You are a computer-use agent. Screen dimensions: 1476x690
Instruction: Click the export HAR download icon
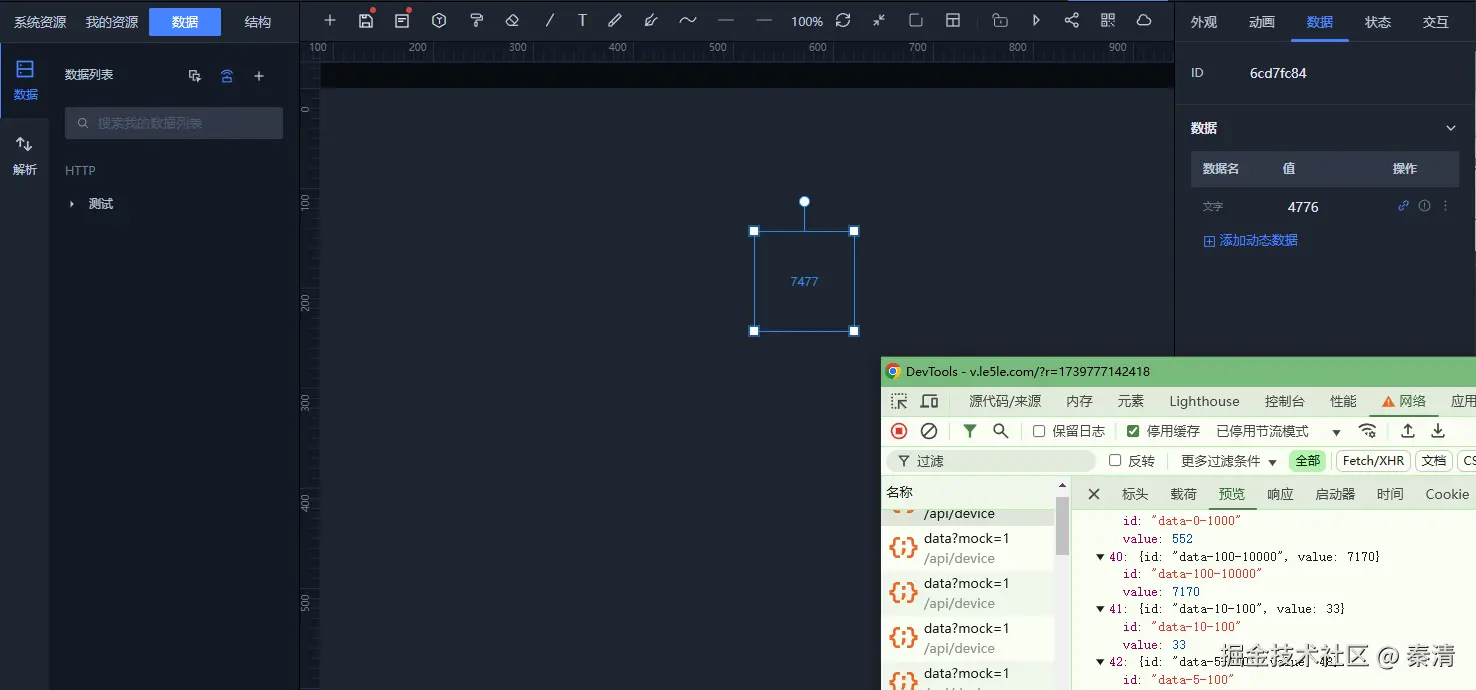1438,431
